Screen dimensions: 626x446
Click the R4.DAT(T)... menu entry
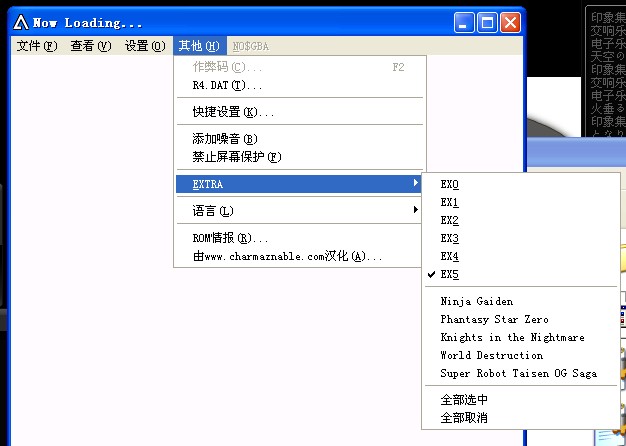click(299, 85)
